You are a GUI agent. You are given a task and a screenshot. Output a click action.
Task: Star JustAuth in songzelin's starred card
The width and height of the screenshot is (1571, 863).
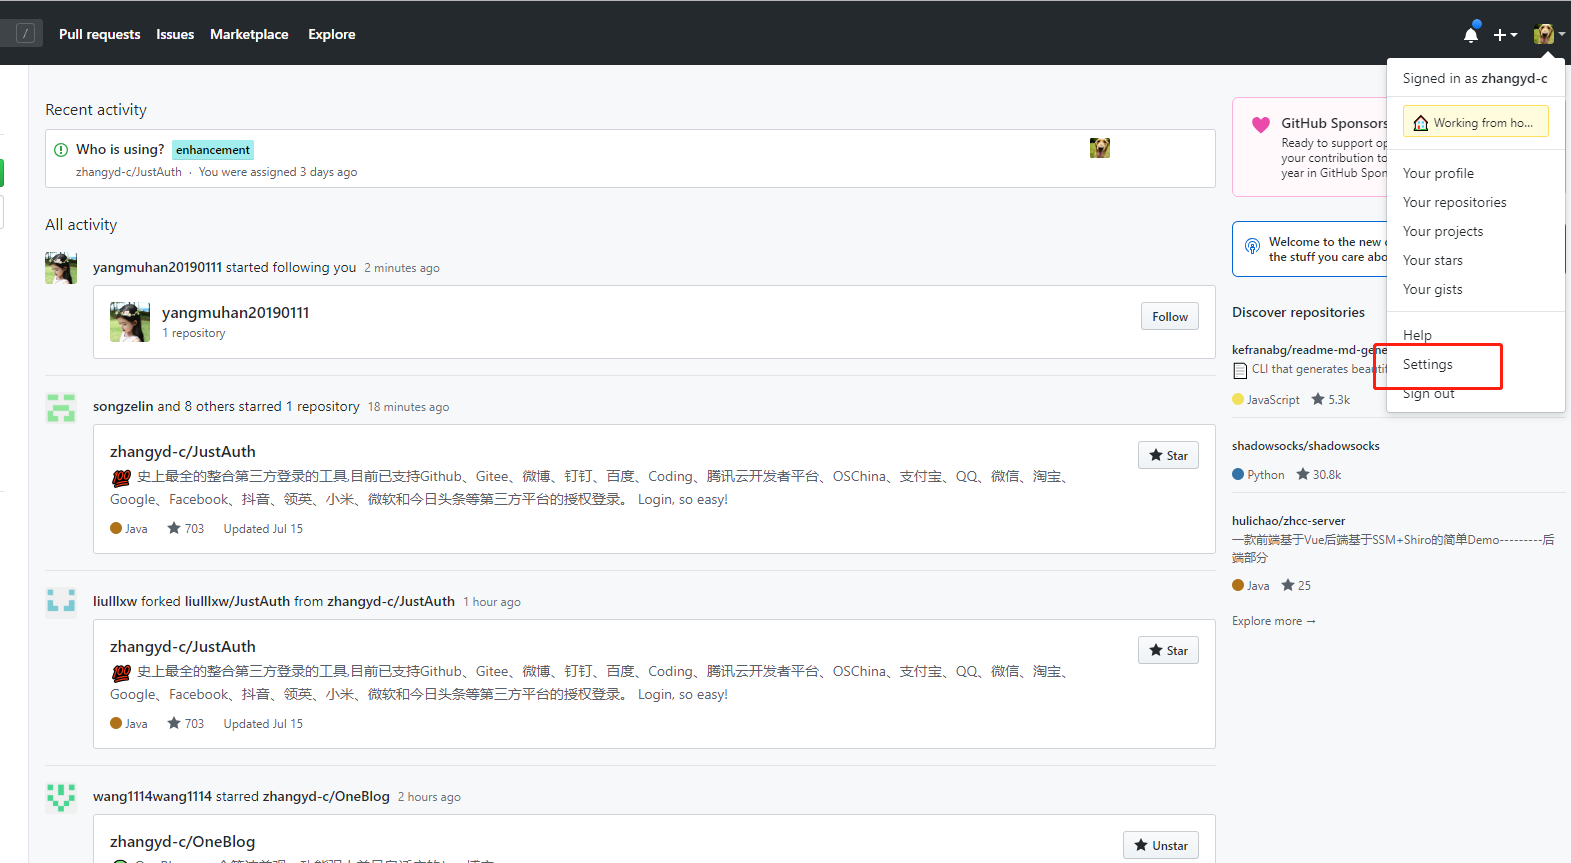[1168, 455]
